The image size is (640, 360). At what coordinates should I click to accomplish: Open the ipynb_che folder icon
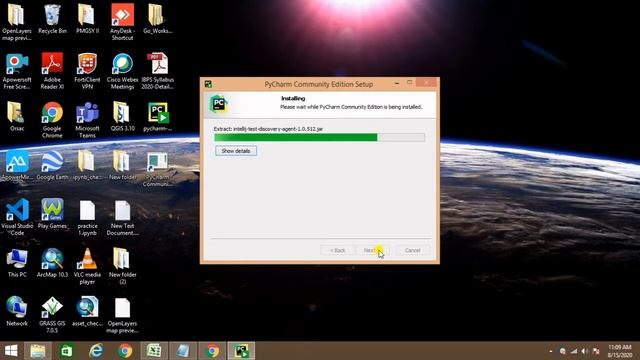click(87, 165)
